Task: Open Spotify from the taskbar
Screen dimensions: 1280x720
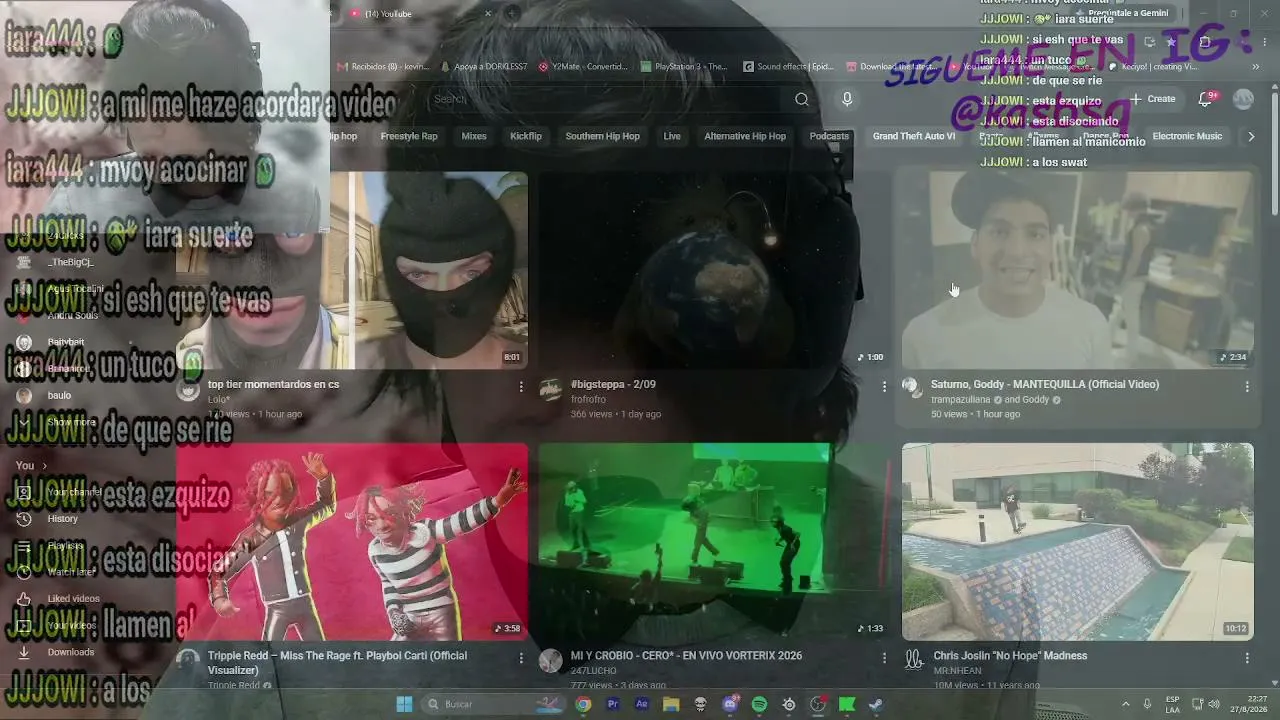Action: (759, 704)
